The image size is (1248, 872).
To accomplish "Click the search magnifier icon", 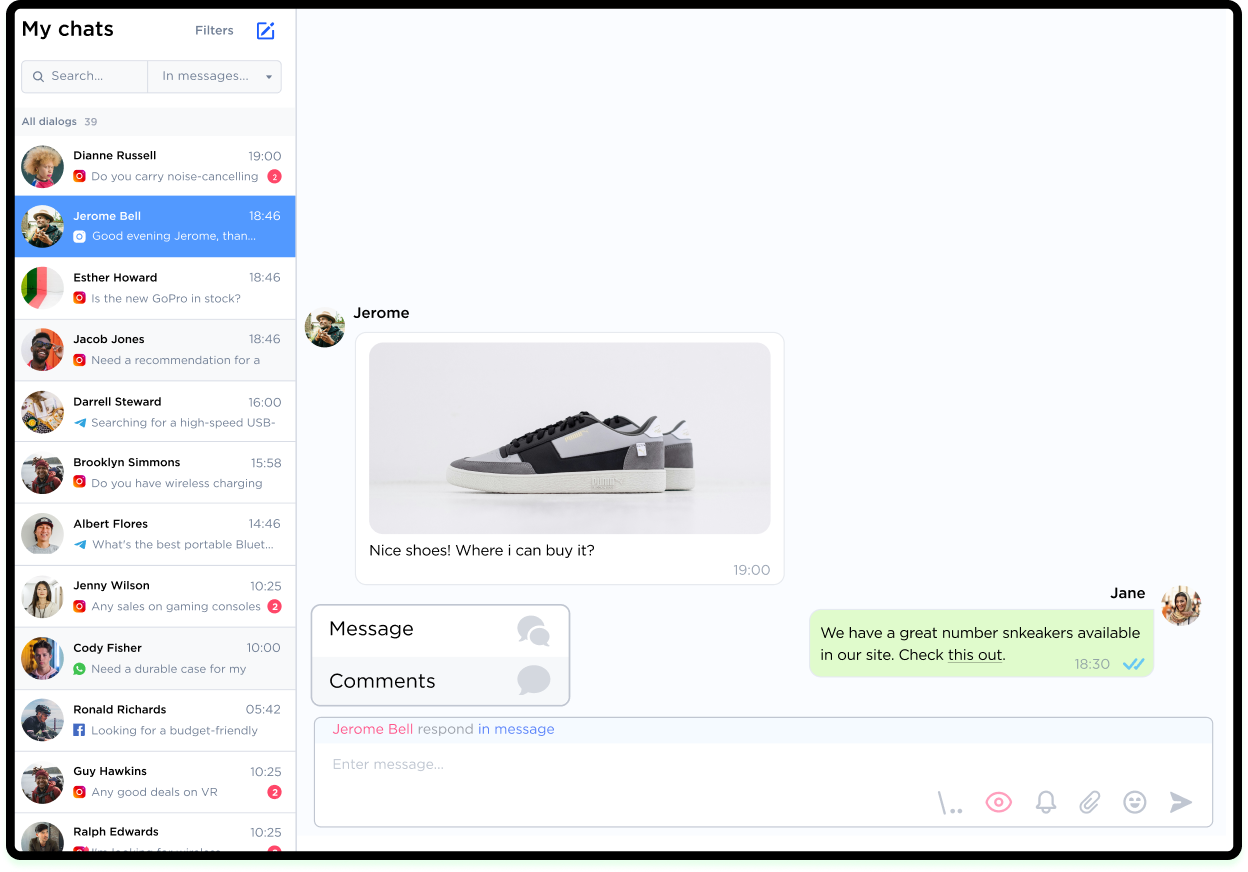I will pyautogui.click(x=39, y=76).
